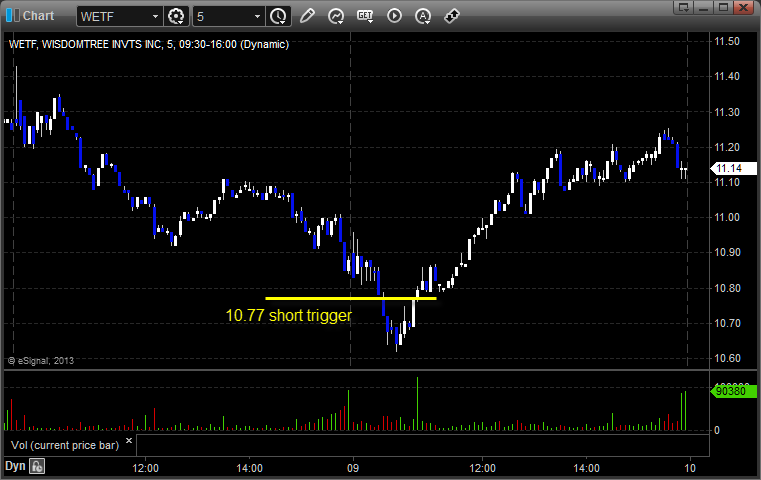Click the green 90380 volume marker
Viewport: 761px width, 480px height.
coord(733,391)
